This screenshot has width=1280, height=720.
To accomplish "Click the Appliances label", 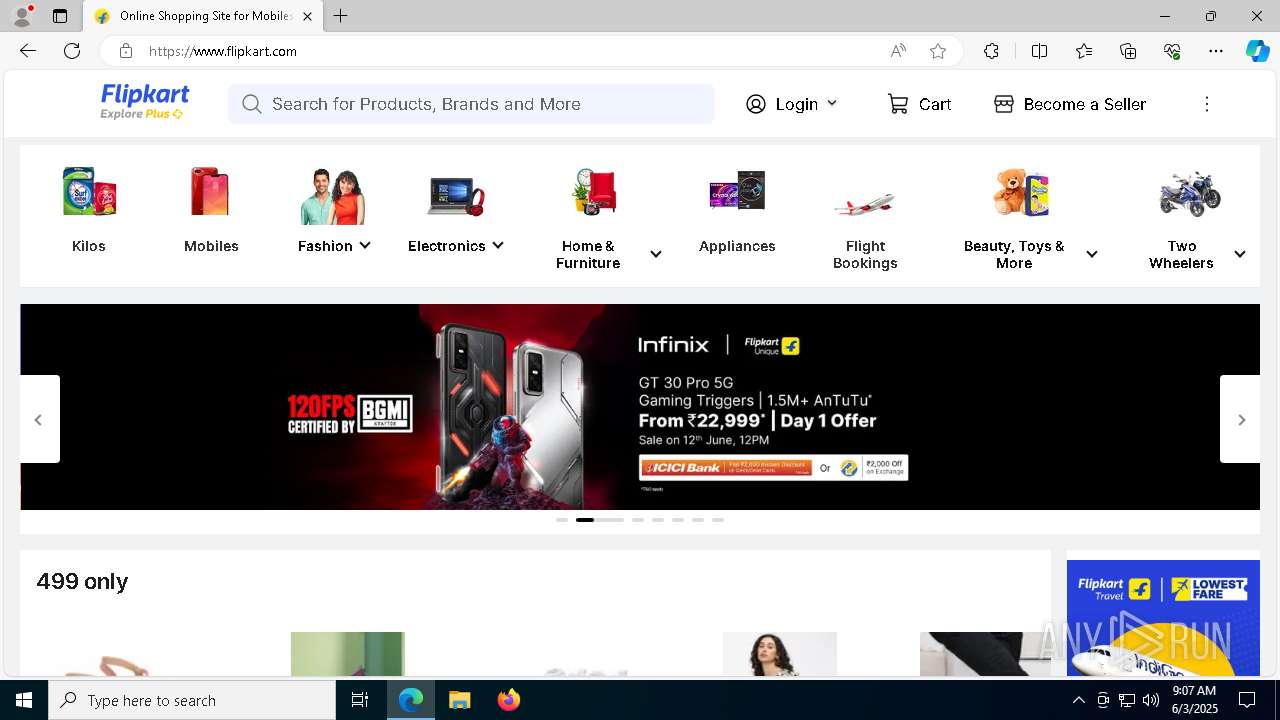I will coord(737,246).
